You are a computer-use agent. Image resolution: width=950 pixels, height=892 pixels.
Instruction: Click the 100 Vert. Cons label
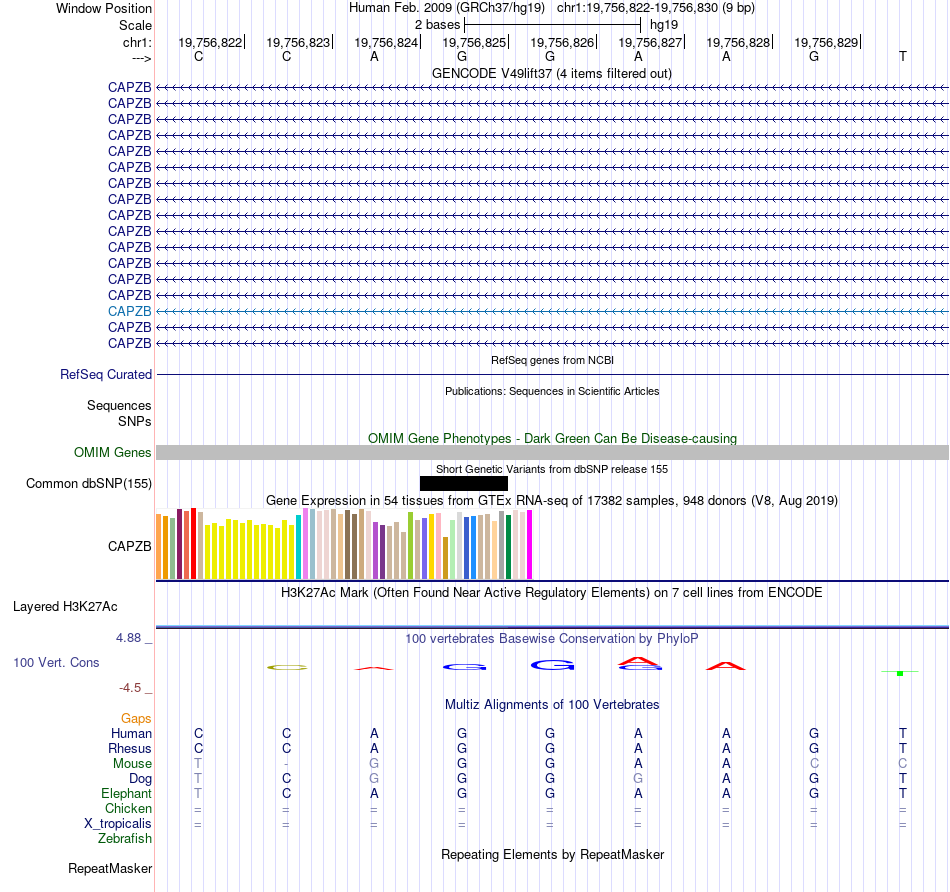tap(56, 662)
